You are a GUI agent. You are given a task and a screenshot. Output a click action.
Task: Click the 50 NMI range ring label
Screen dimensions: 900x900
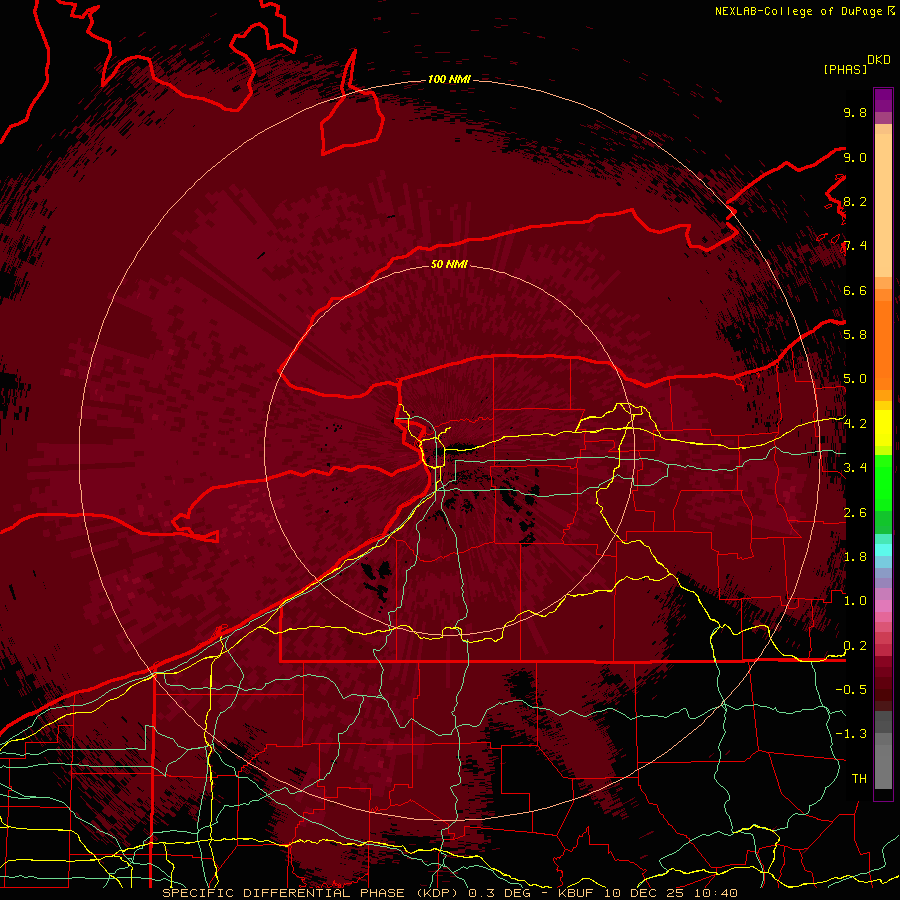449,264
